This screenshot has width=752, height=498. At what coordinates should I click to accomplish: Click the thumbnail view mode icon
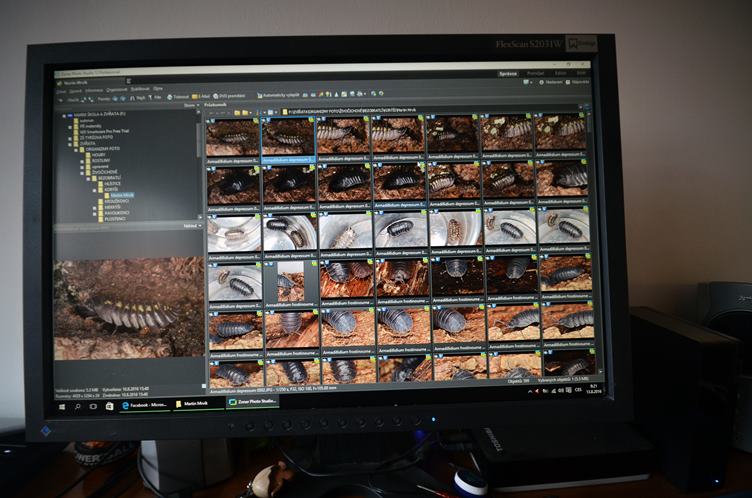click(x=271, y=112)
